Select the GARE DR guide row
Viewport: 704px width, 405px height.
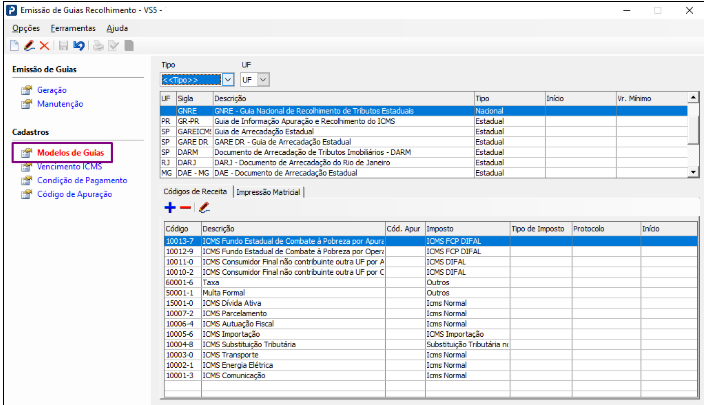pos(424,142)
